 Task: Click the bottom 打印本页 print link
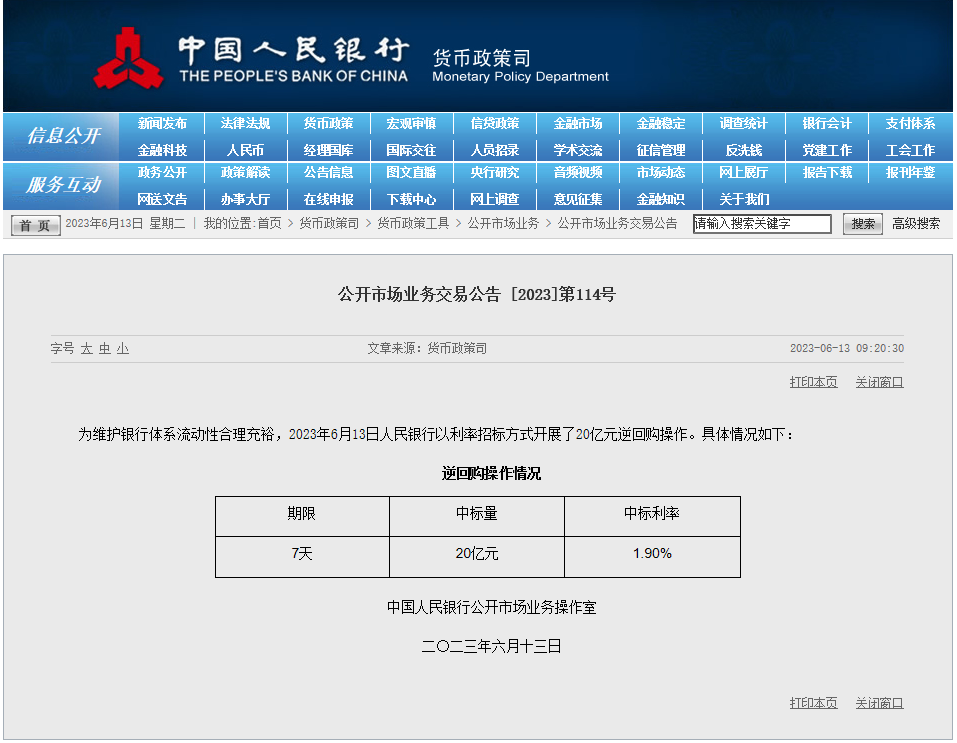coord(813,703)
